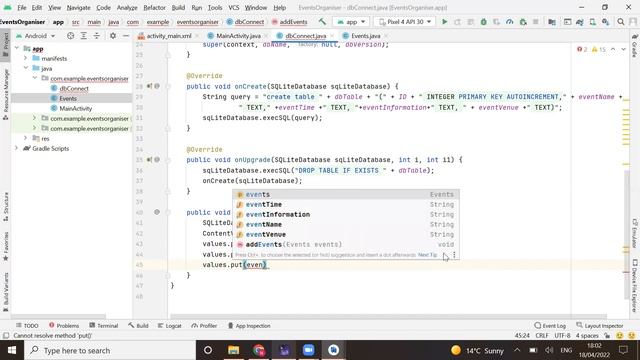Switch to MainActivity.java tab
The height and width of the screenshot is (360, 640).
[x=238, y=36]
